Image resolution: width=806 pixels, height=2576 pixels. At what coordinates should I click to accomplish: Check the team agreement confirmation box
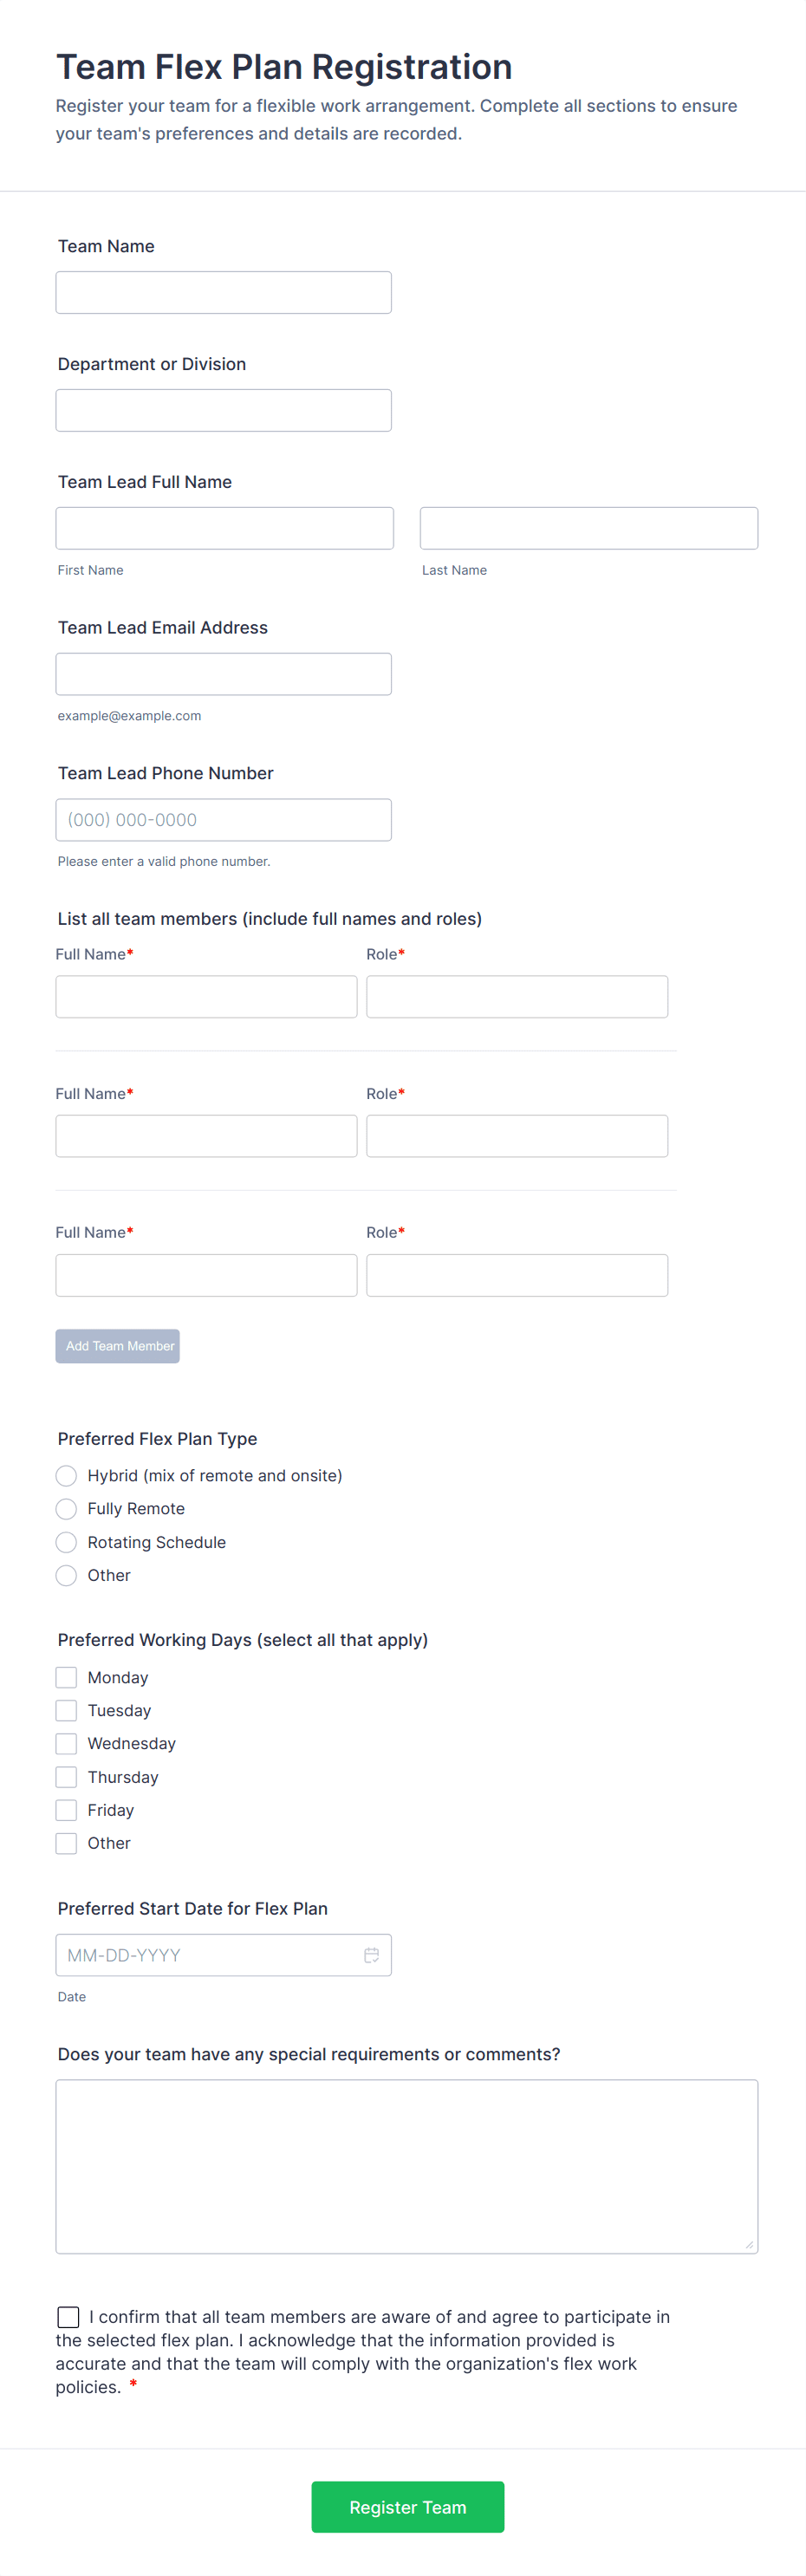click(68, 2316)
